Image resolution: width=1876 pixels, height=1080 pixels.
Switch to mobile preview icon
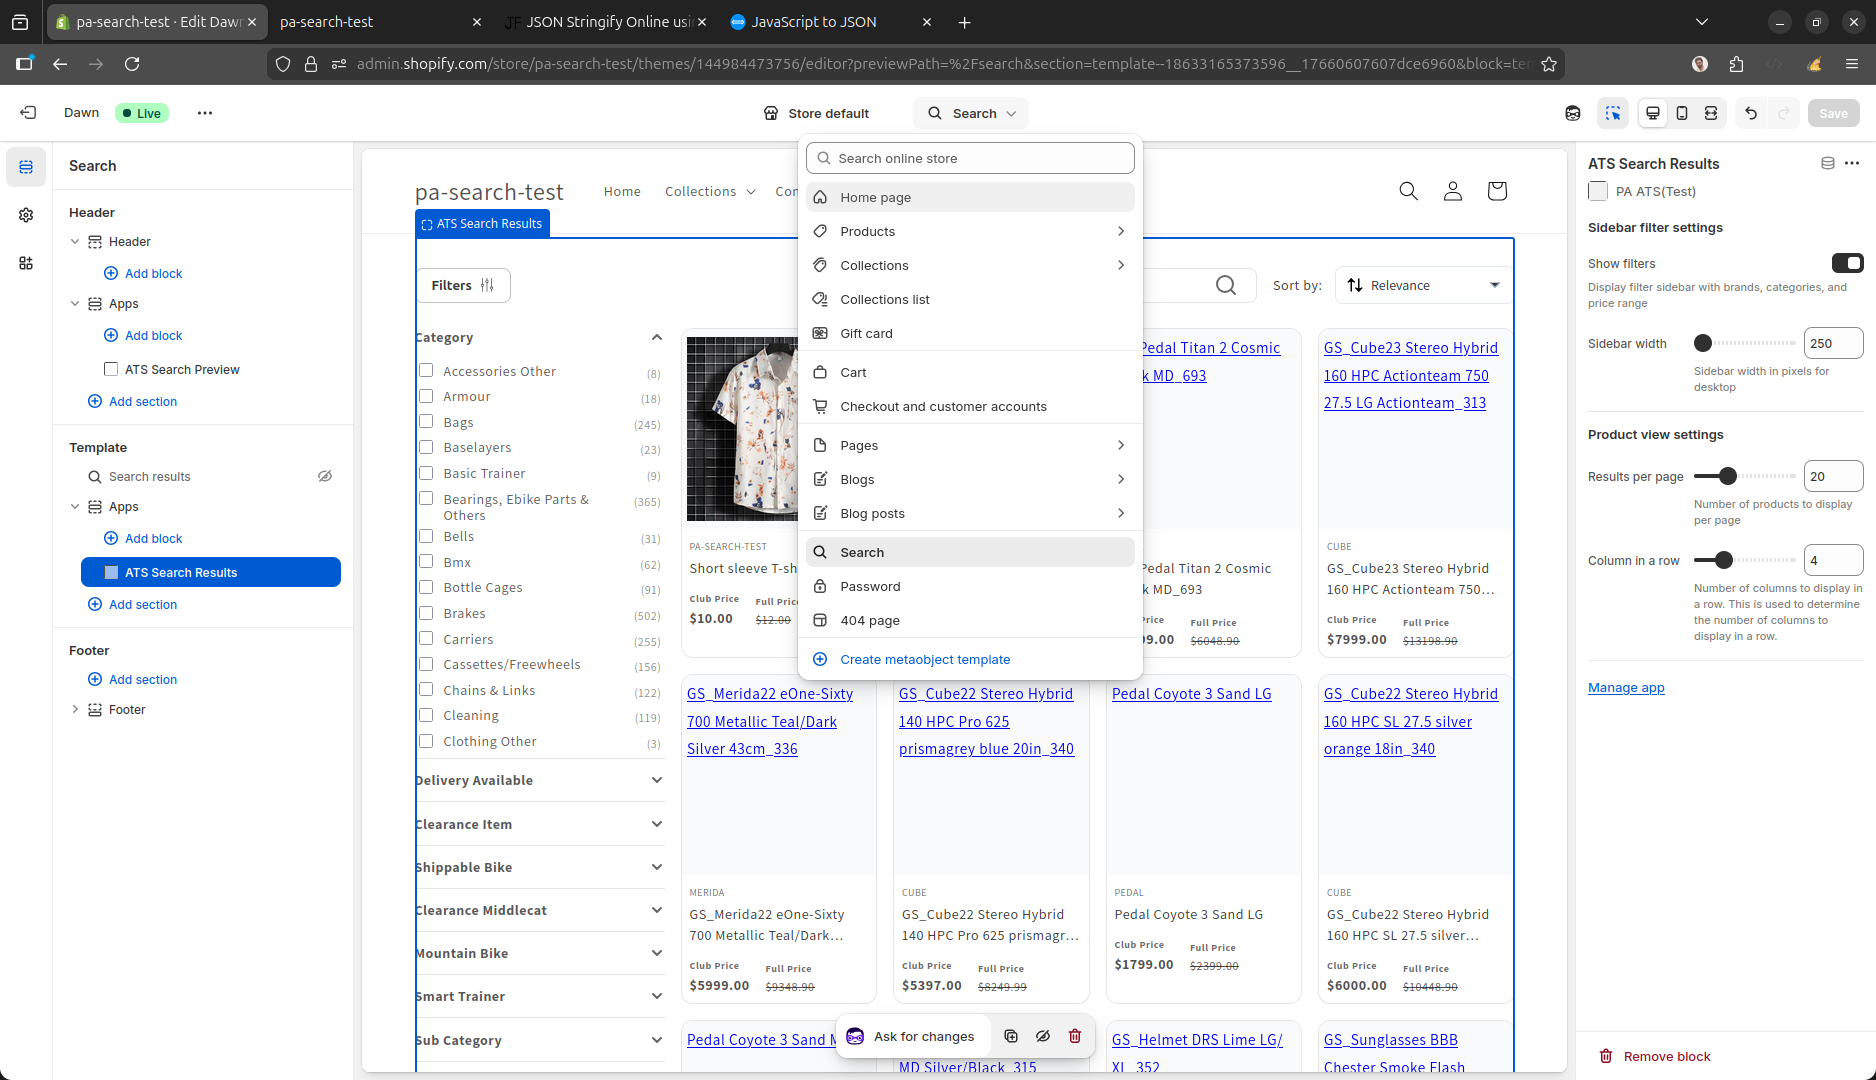(1682, 113)
